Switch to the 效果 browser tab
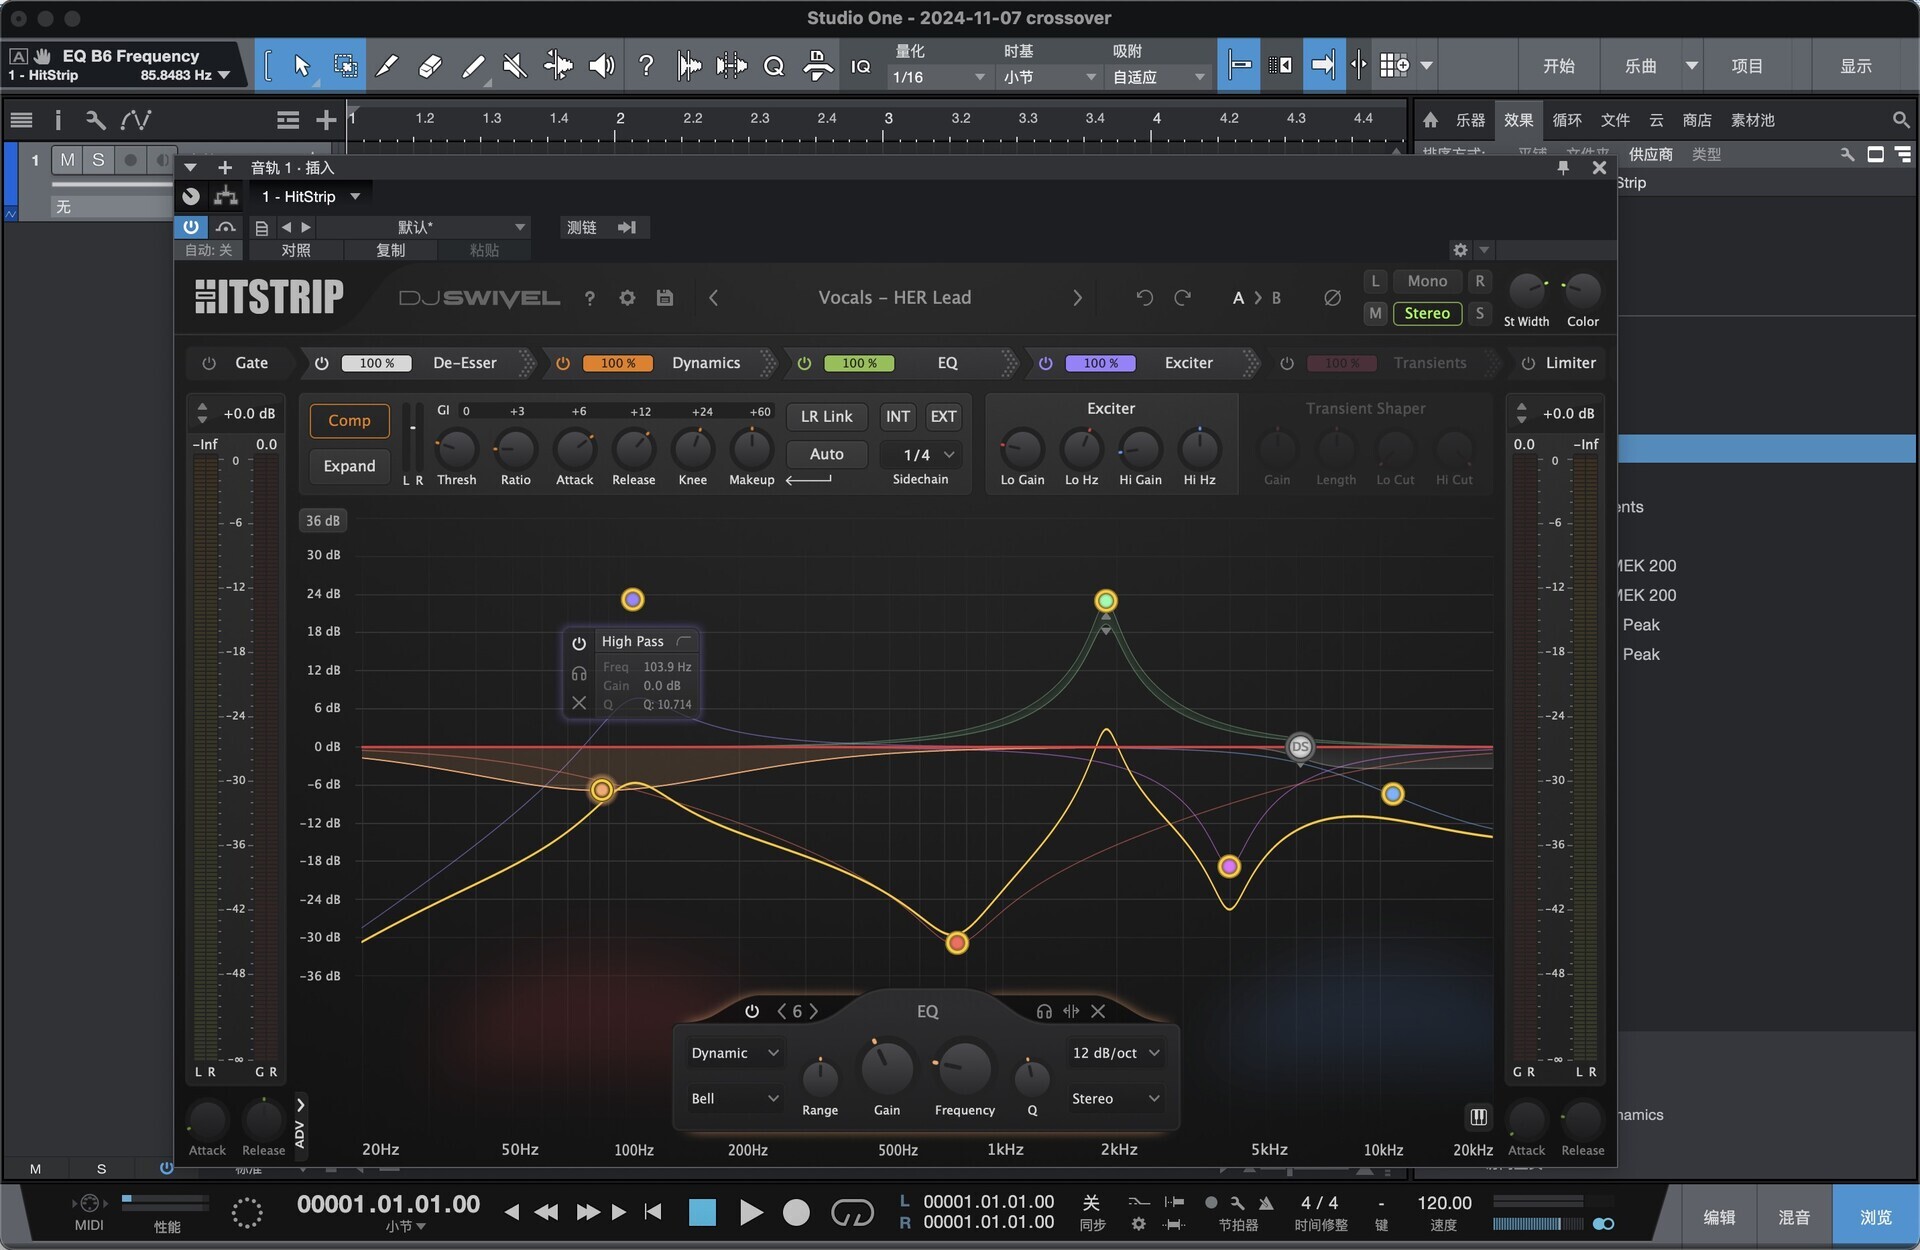Image resolution: width=1920 pixels, height=1250 pixels. pyautogui.click(x=1518, y=120)
